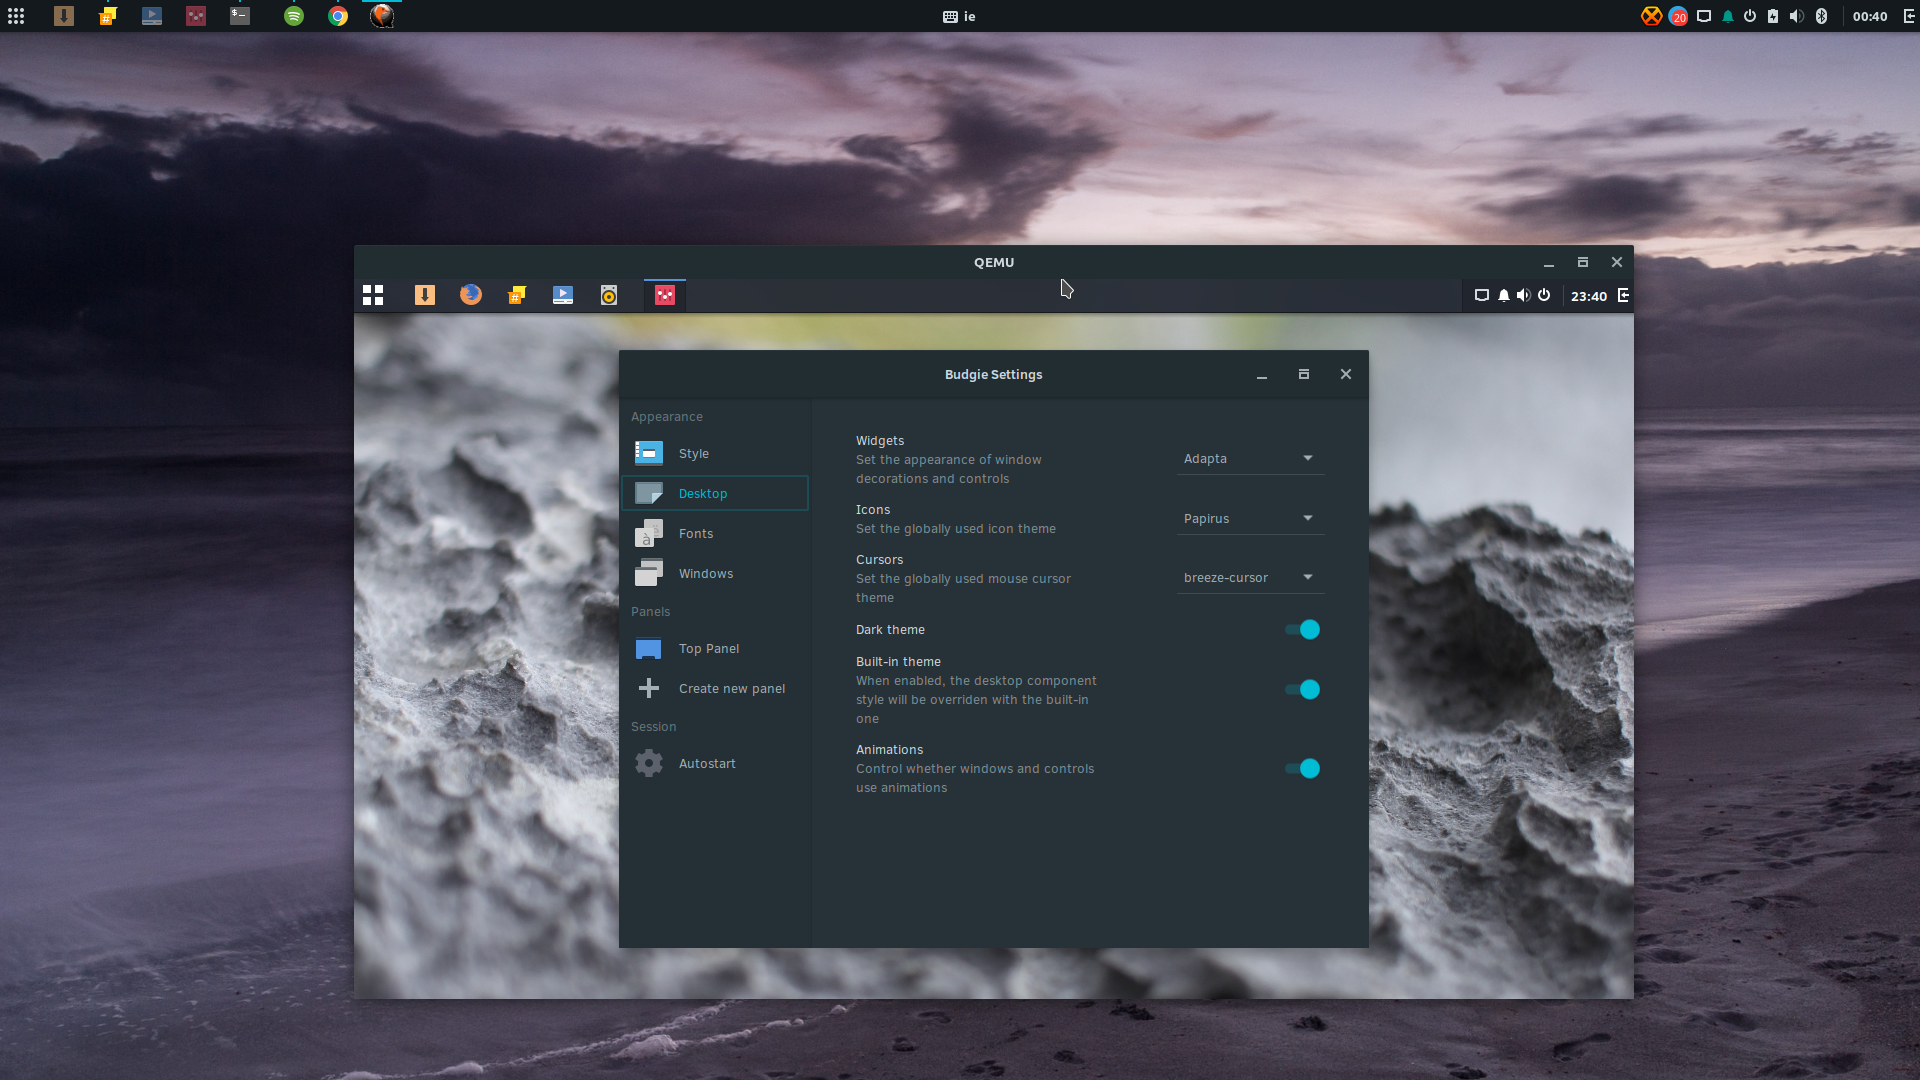Close the Budgie Settings window
Screen dimensions: 1920x1080
pyautogui.click(x=1346, y=374)
